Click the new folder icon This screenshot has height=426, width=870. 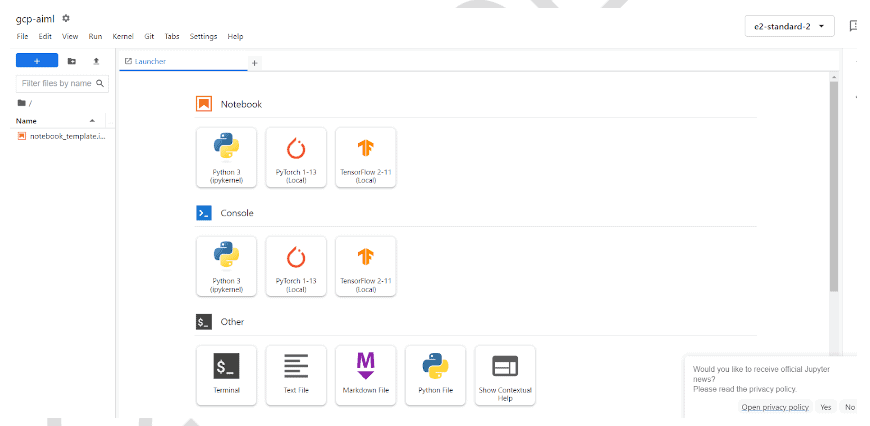(72, 61)
